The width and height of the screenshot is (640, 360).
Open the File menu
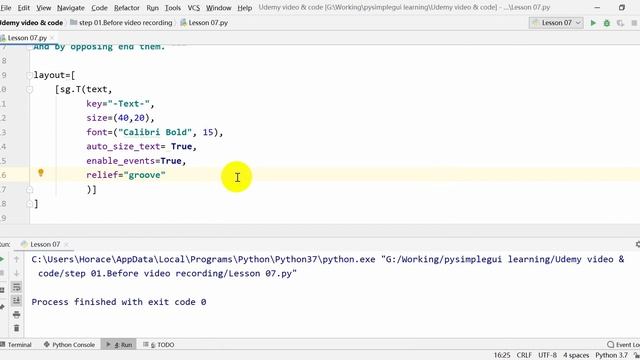(x=6, y=8)
